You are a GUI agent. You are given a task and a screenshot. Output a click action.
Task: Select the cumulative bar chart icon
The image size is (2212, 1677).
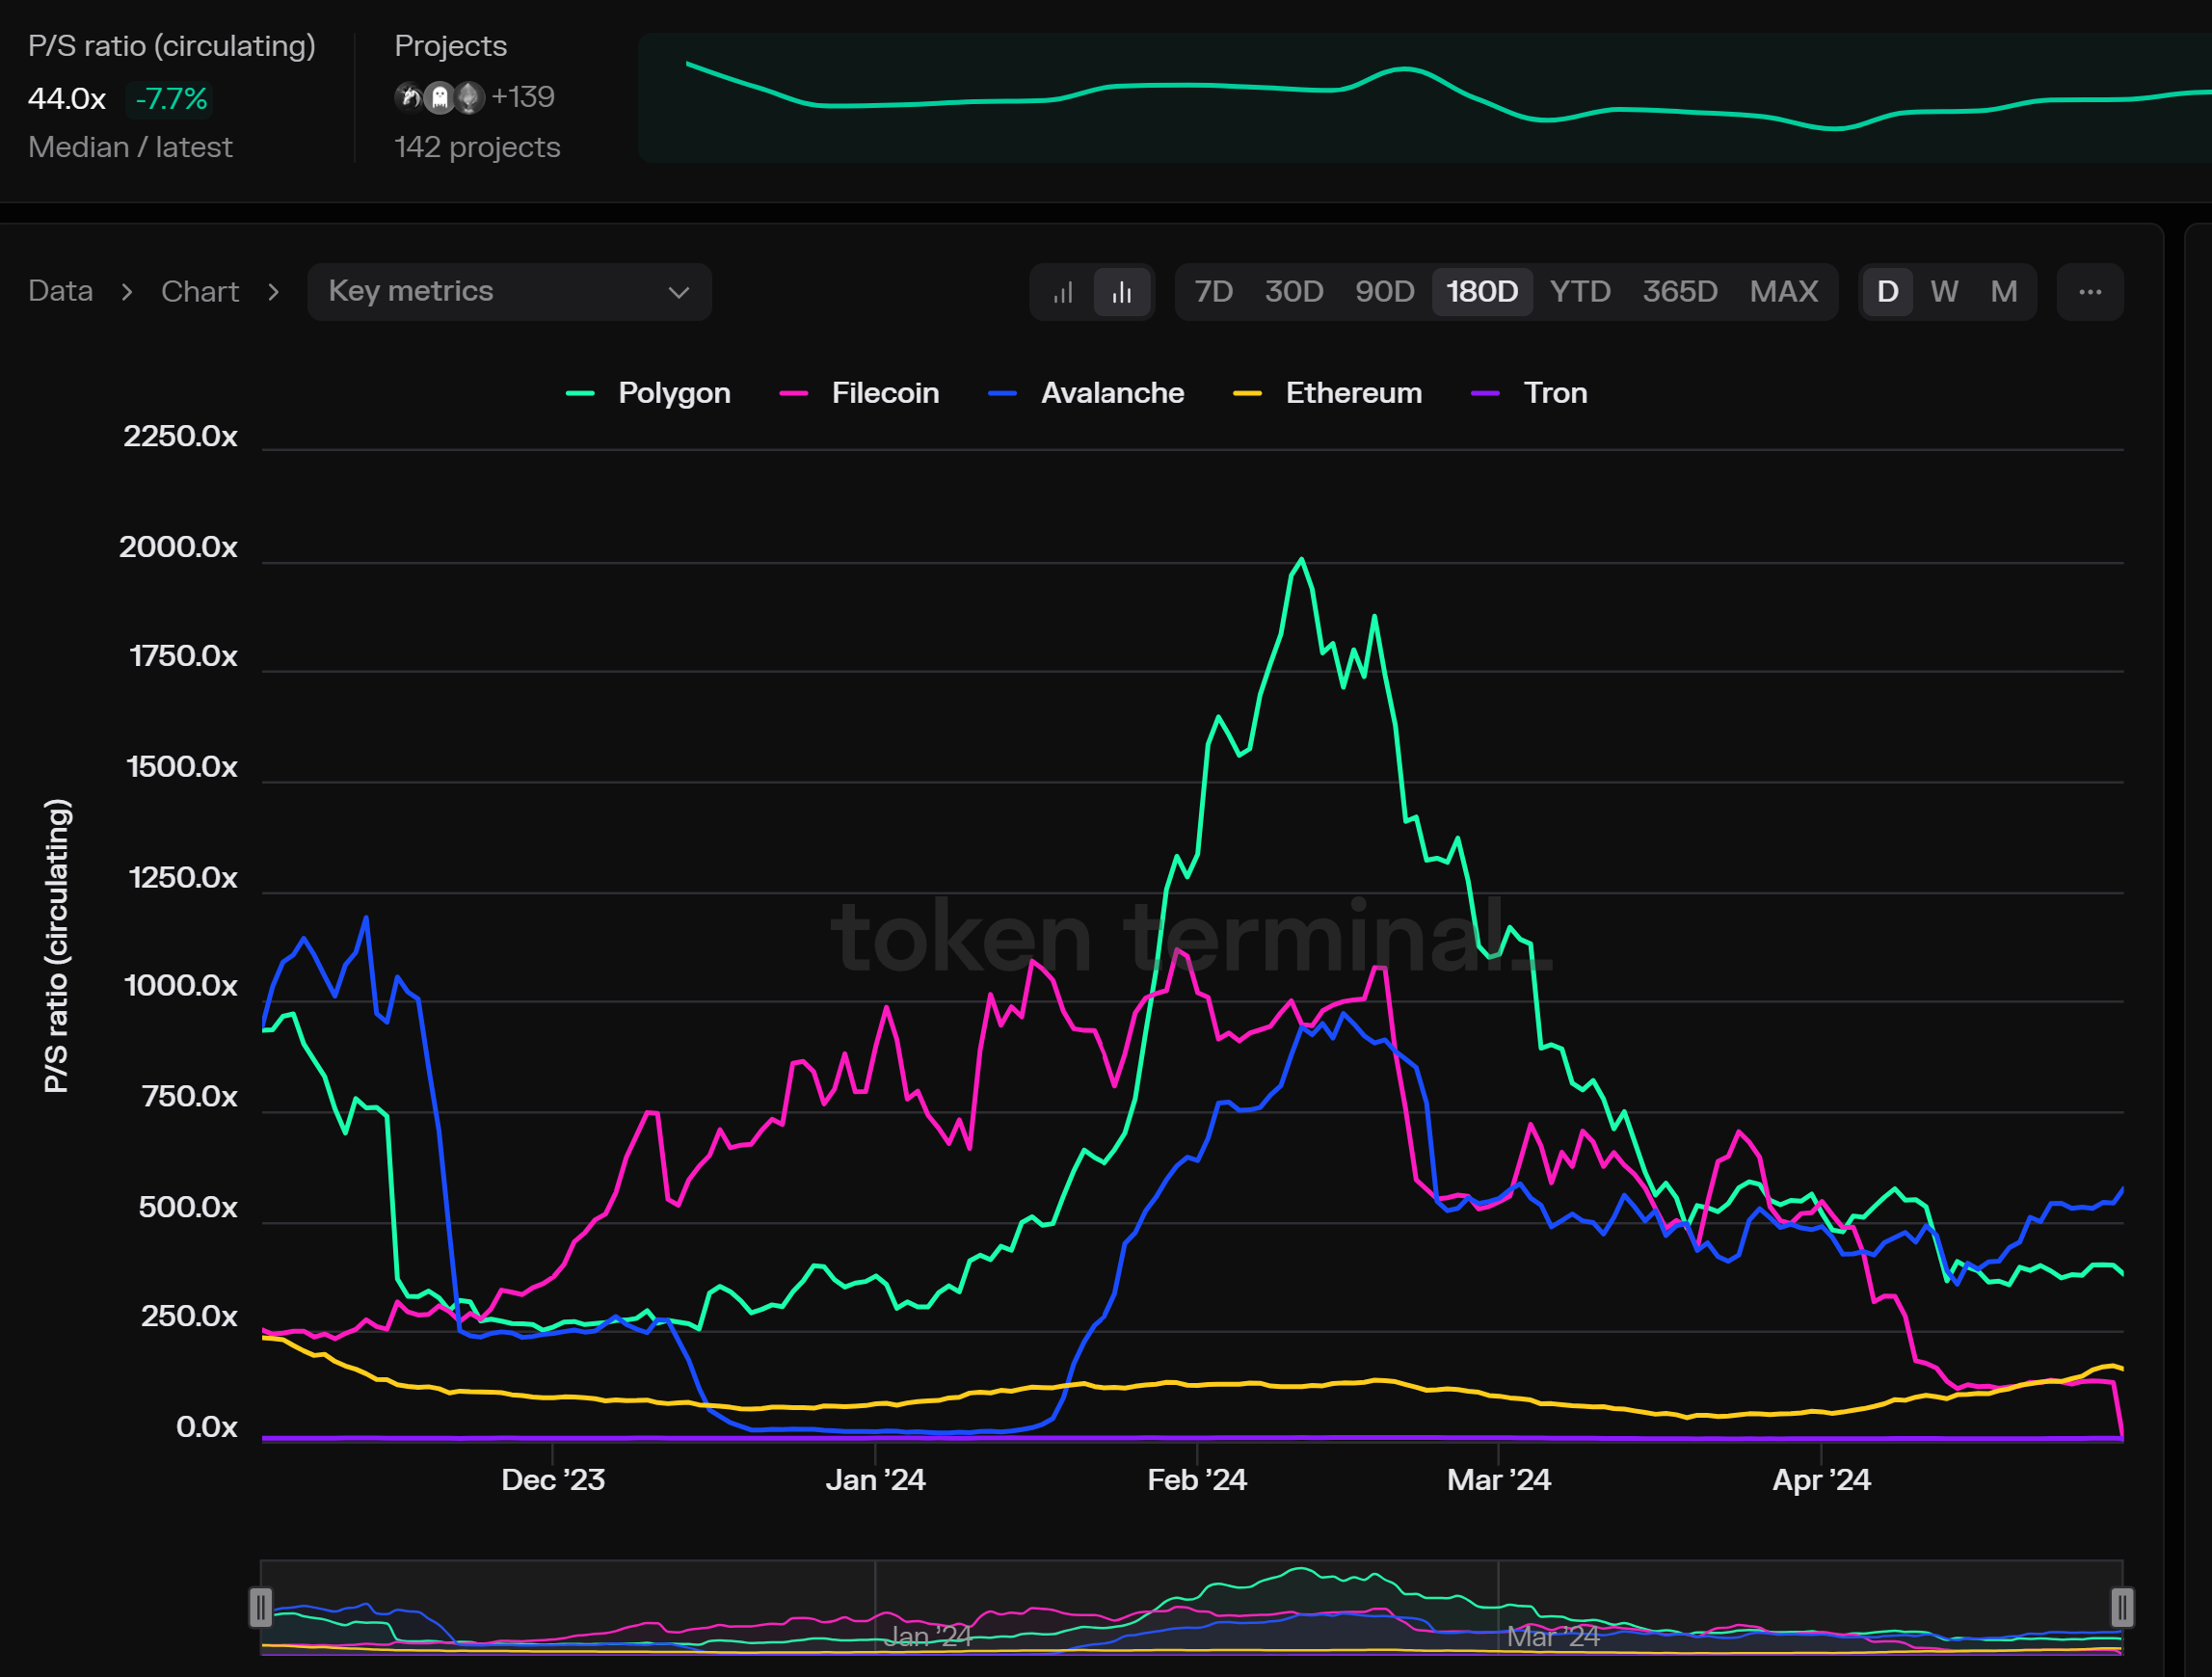[x=1062, y=292]
